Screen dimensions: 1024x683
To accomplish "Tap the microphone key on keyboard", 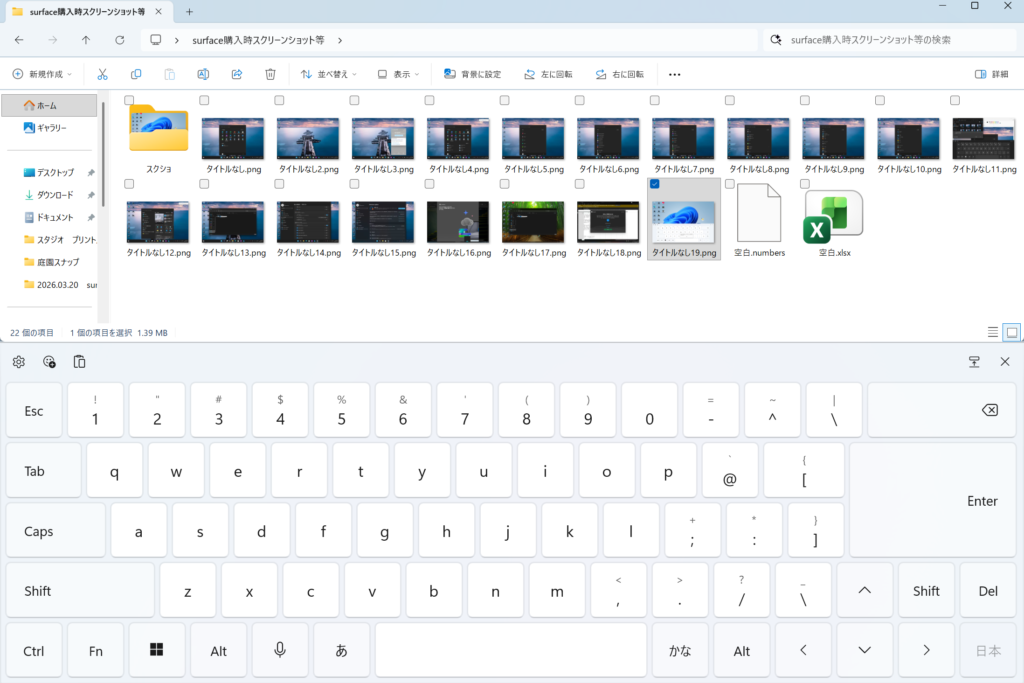I will pos(280,650).
